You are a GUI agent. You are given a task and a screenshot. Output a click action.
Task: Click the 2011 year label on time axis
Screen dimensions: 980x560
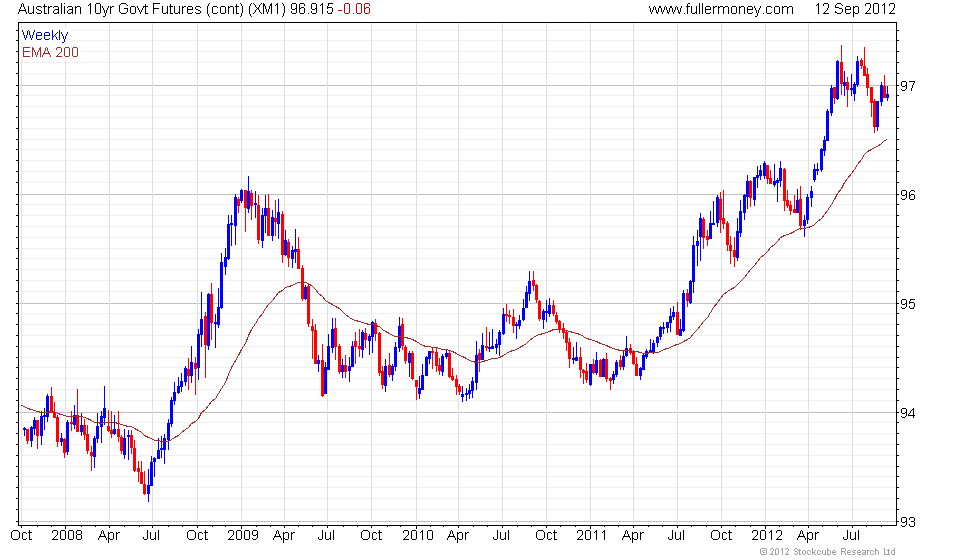[592, 536]
